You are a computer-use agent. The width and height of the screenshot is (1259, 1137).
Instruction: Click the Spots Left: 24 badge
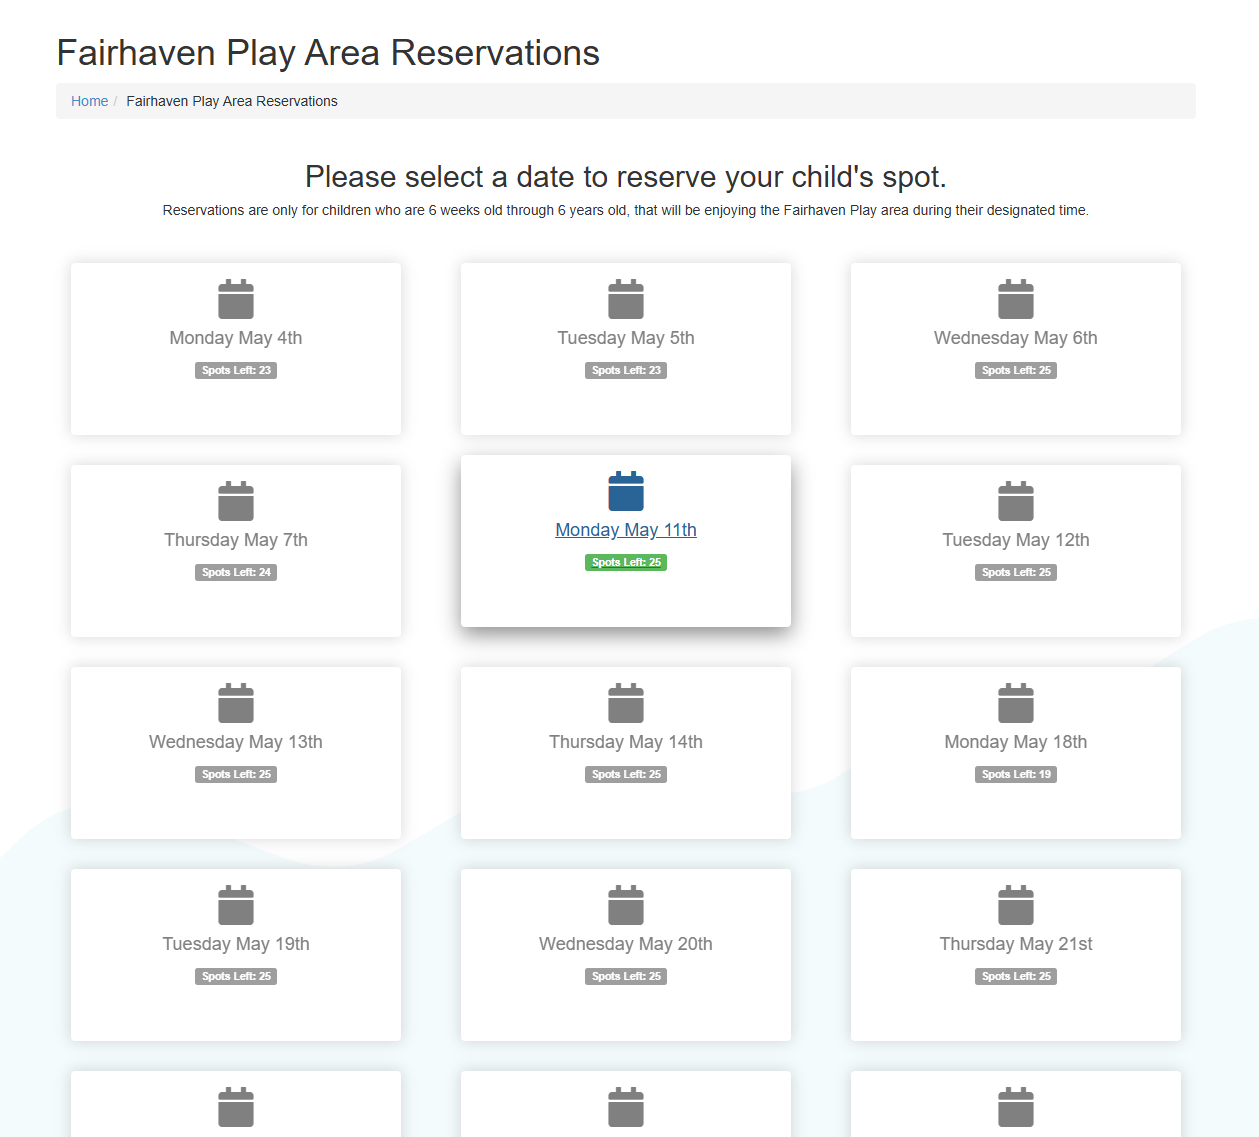coord(236,572)
